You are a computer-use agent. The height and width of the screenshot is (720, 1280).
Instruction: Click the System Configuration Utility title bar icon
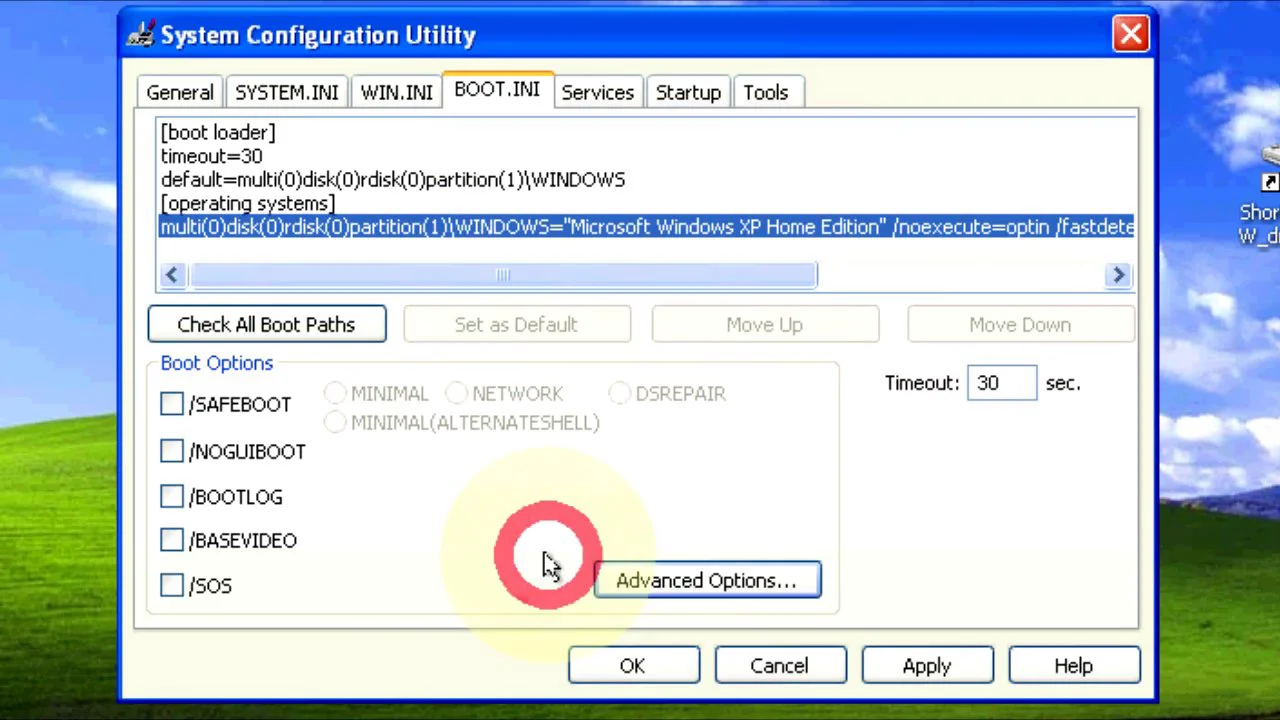[140, 35]
